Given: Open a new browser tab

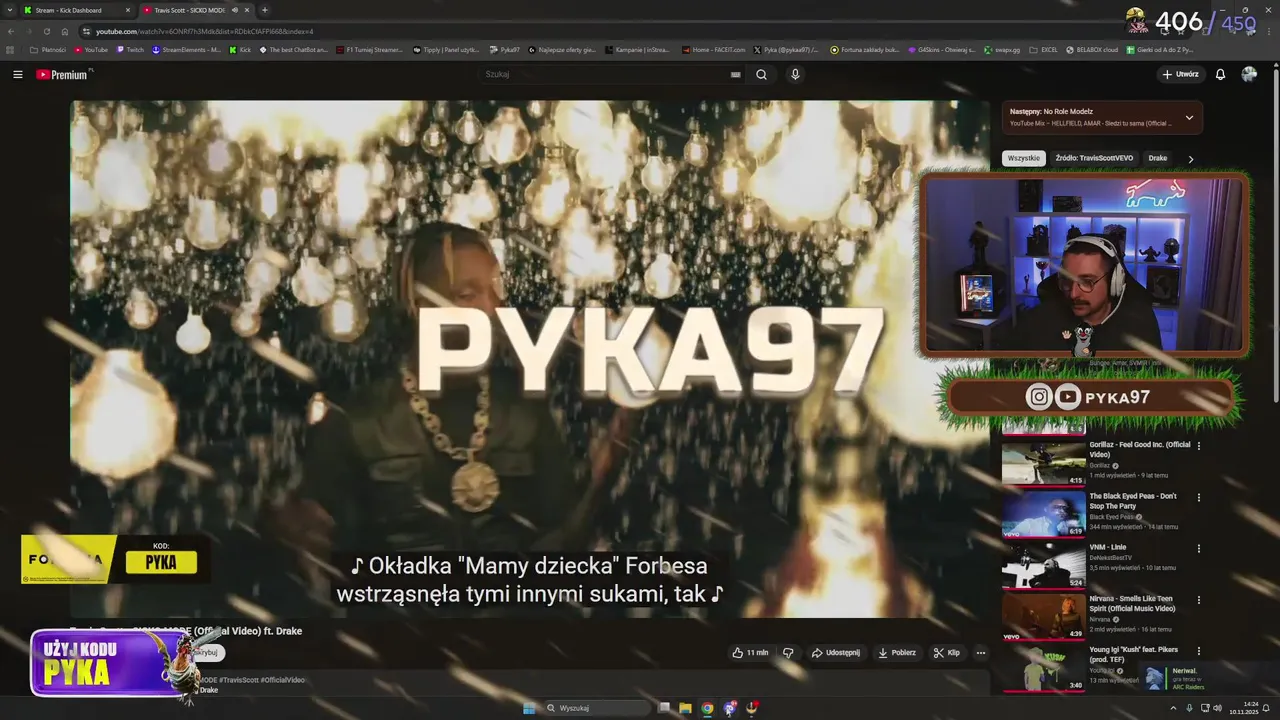Looking at the screenshot, I should click(264, 10).
